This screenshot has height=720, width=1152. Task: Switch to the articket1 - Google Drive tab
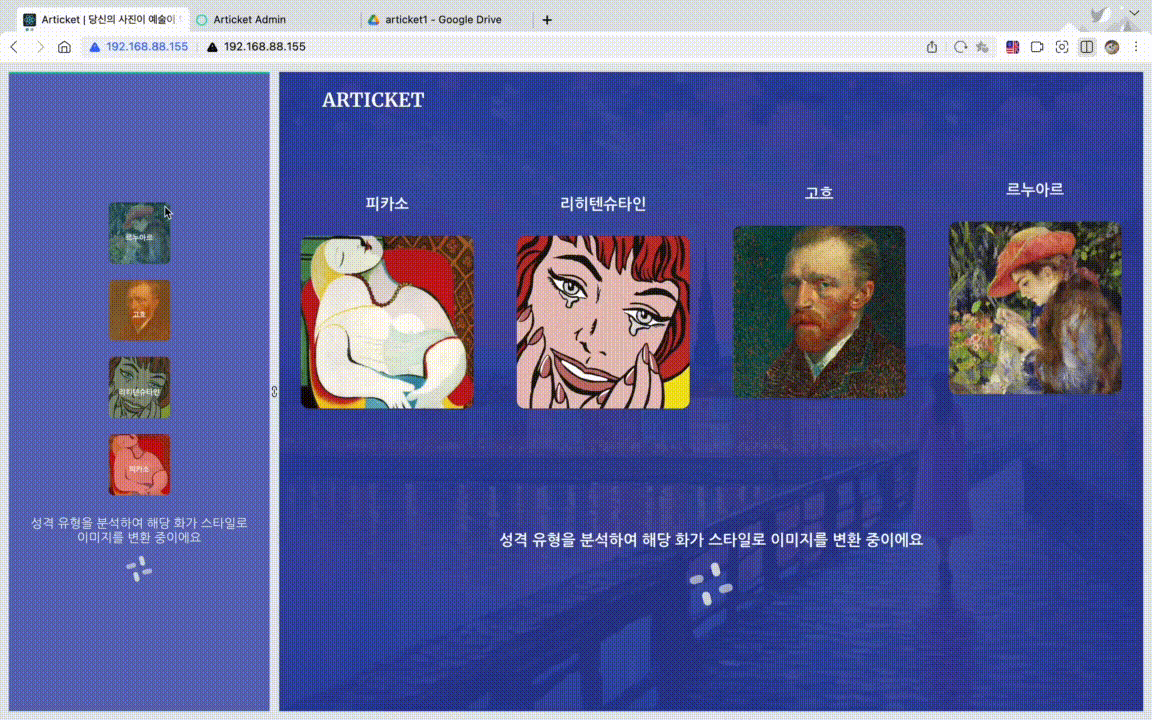pyautogui.click(x=447, y=20)
